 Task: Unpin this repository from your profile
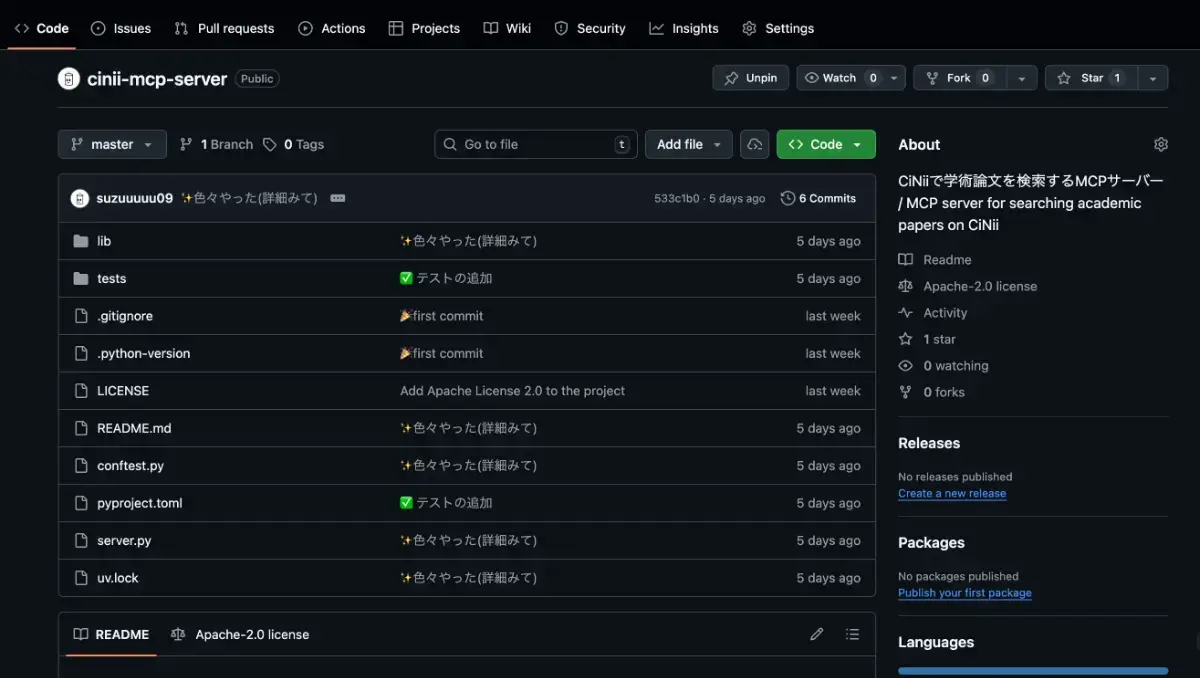click(x=750, y=77)
